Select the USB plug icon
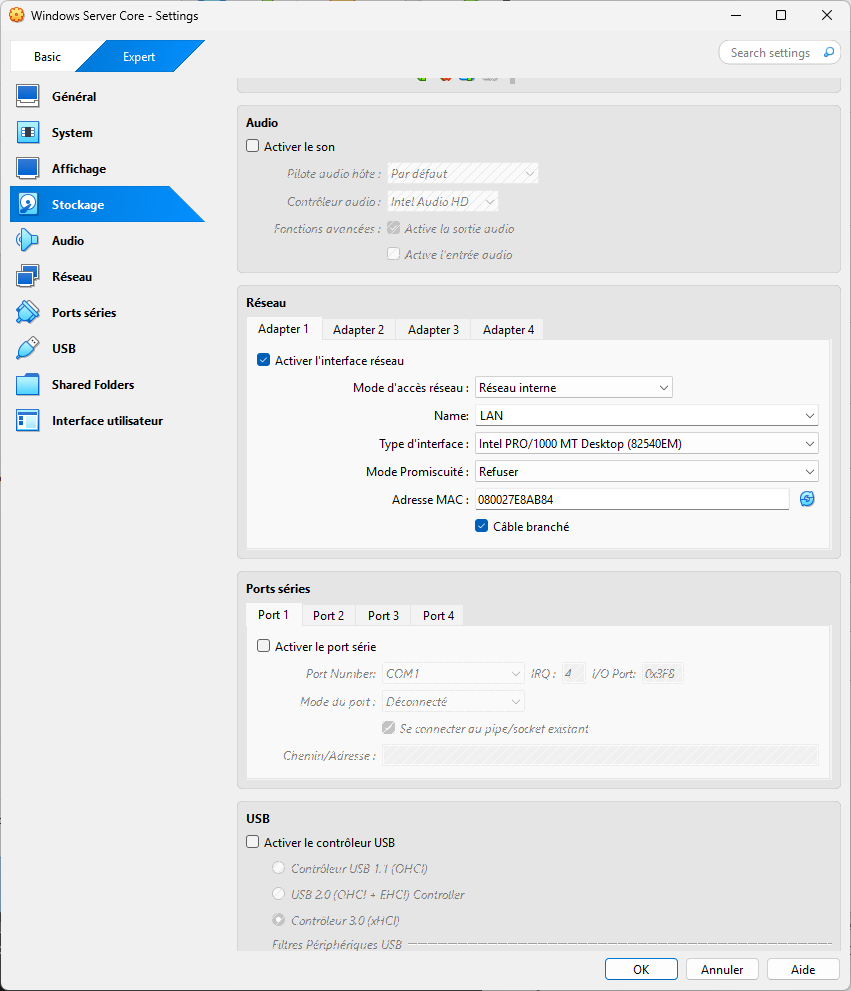The width and height of the screenshot is (851, 991). click(x=28, y=348)
